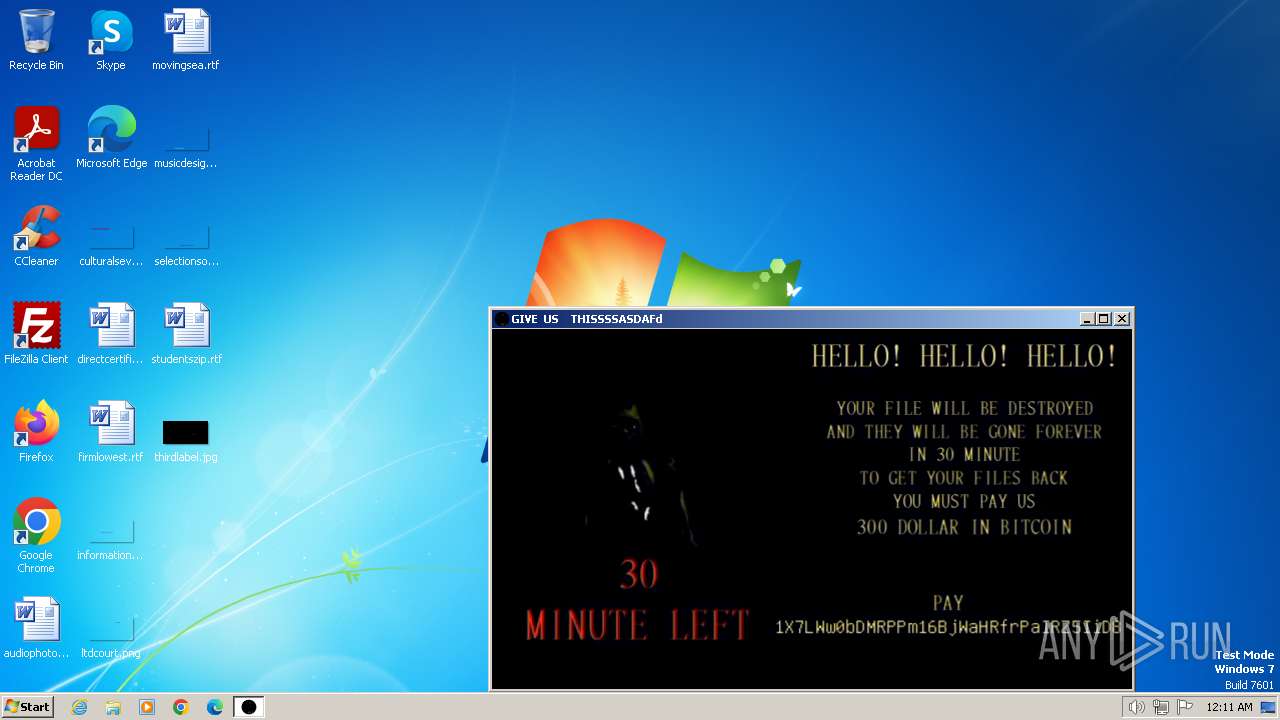Image resolution: width=1280 pixels, height=720 pixels.
Task: Launch Microsoft Edge desktop shortcut
Action: point(111,138)
